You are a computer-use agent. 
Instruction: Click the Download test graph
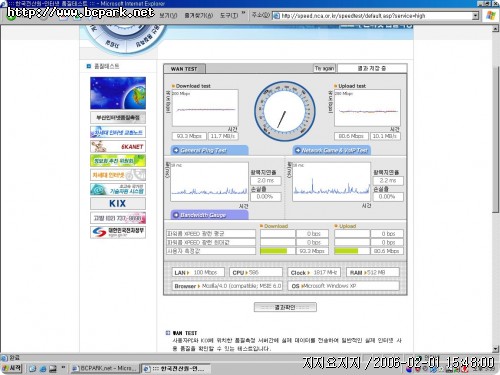click(205, 108)
